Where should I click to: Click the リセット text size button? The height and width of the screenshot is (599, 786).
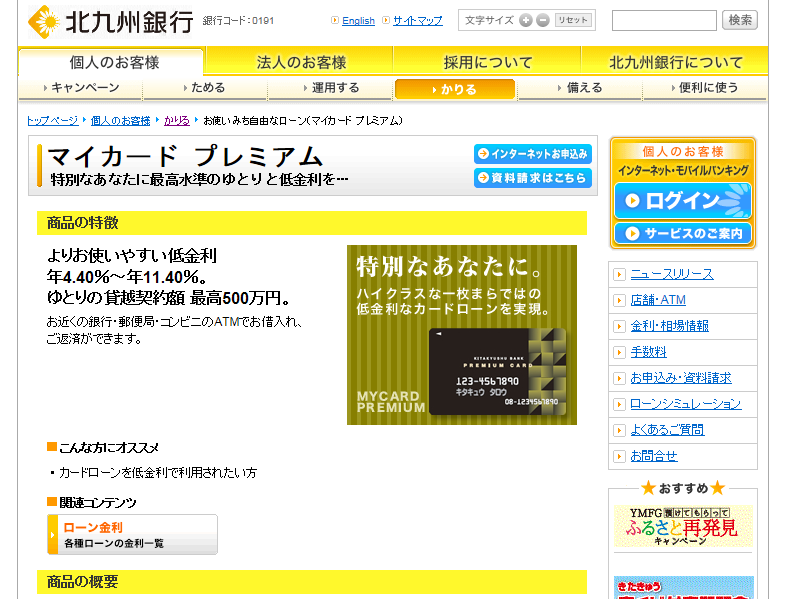[x=573, y=20]
